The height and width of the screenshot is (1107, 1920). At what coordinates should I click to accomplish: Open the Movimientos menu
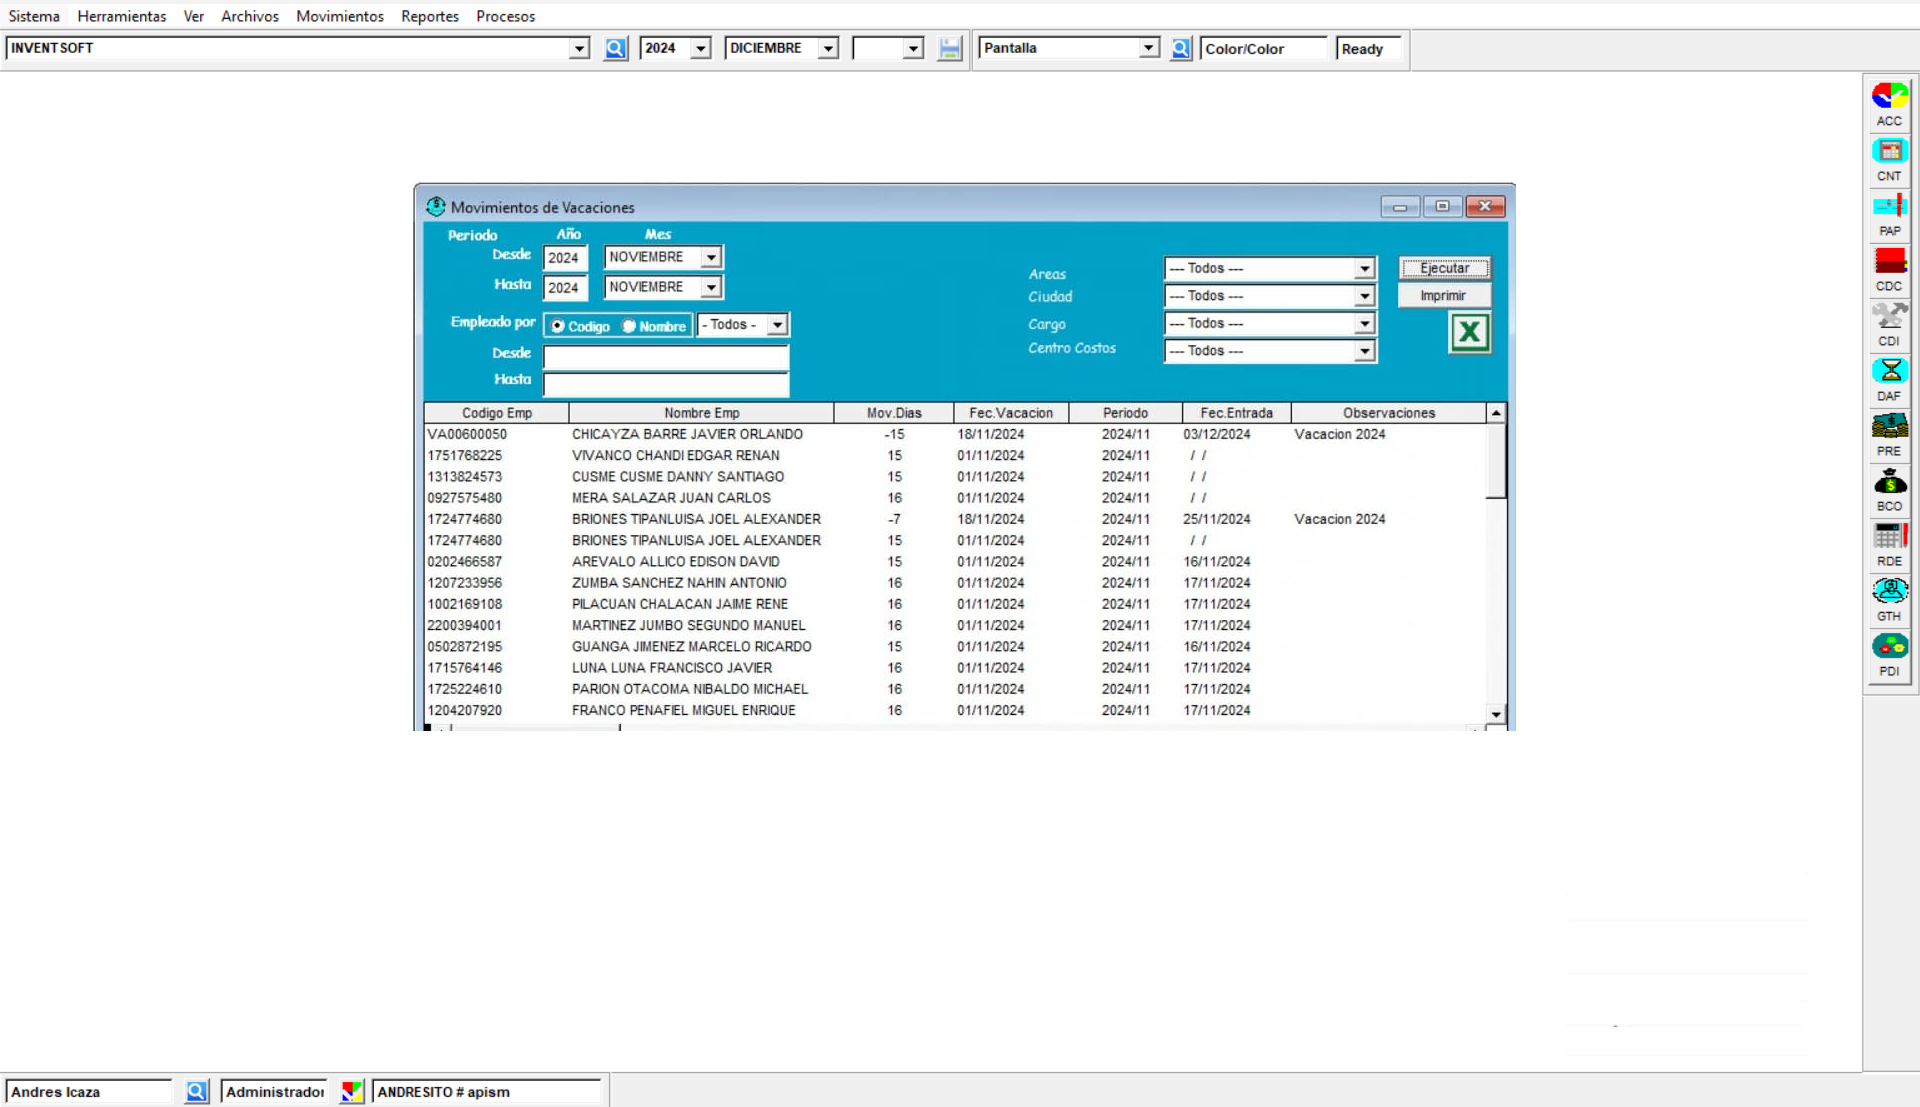[339, 16]
